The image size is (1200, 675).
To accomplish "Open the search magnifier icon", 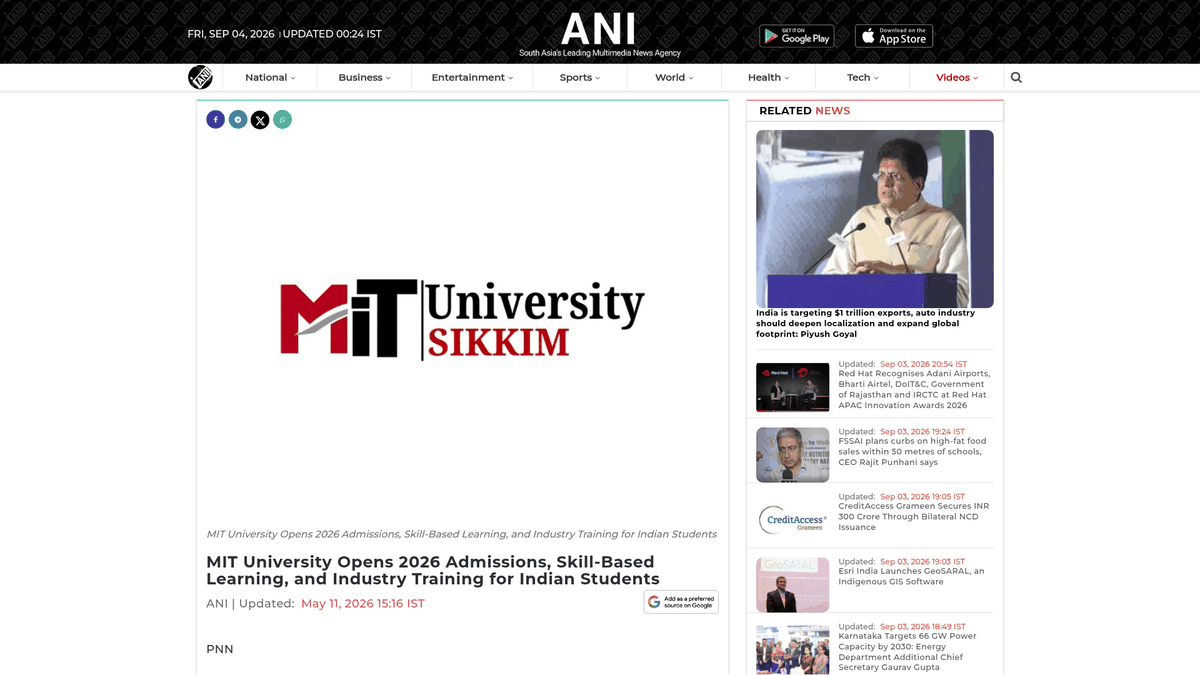I will [x=1016, y=77].
